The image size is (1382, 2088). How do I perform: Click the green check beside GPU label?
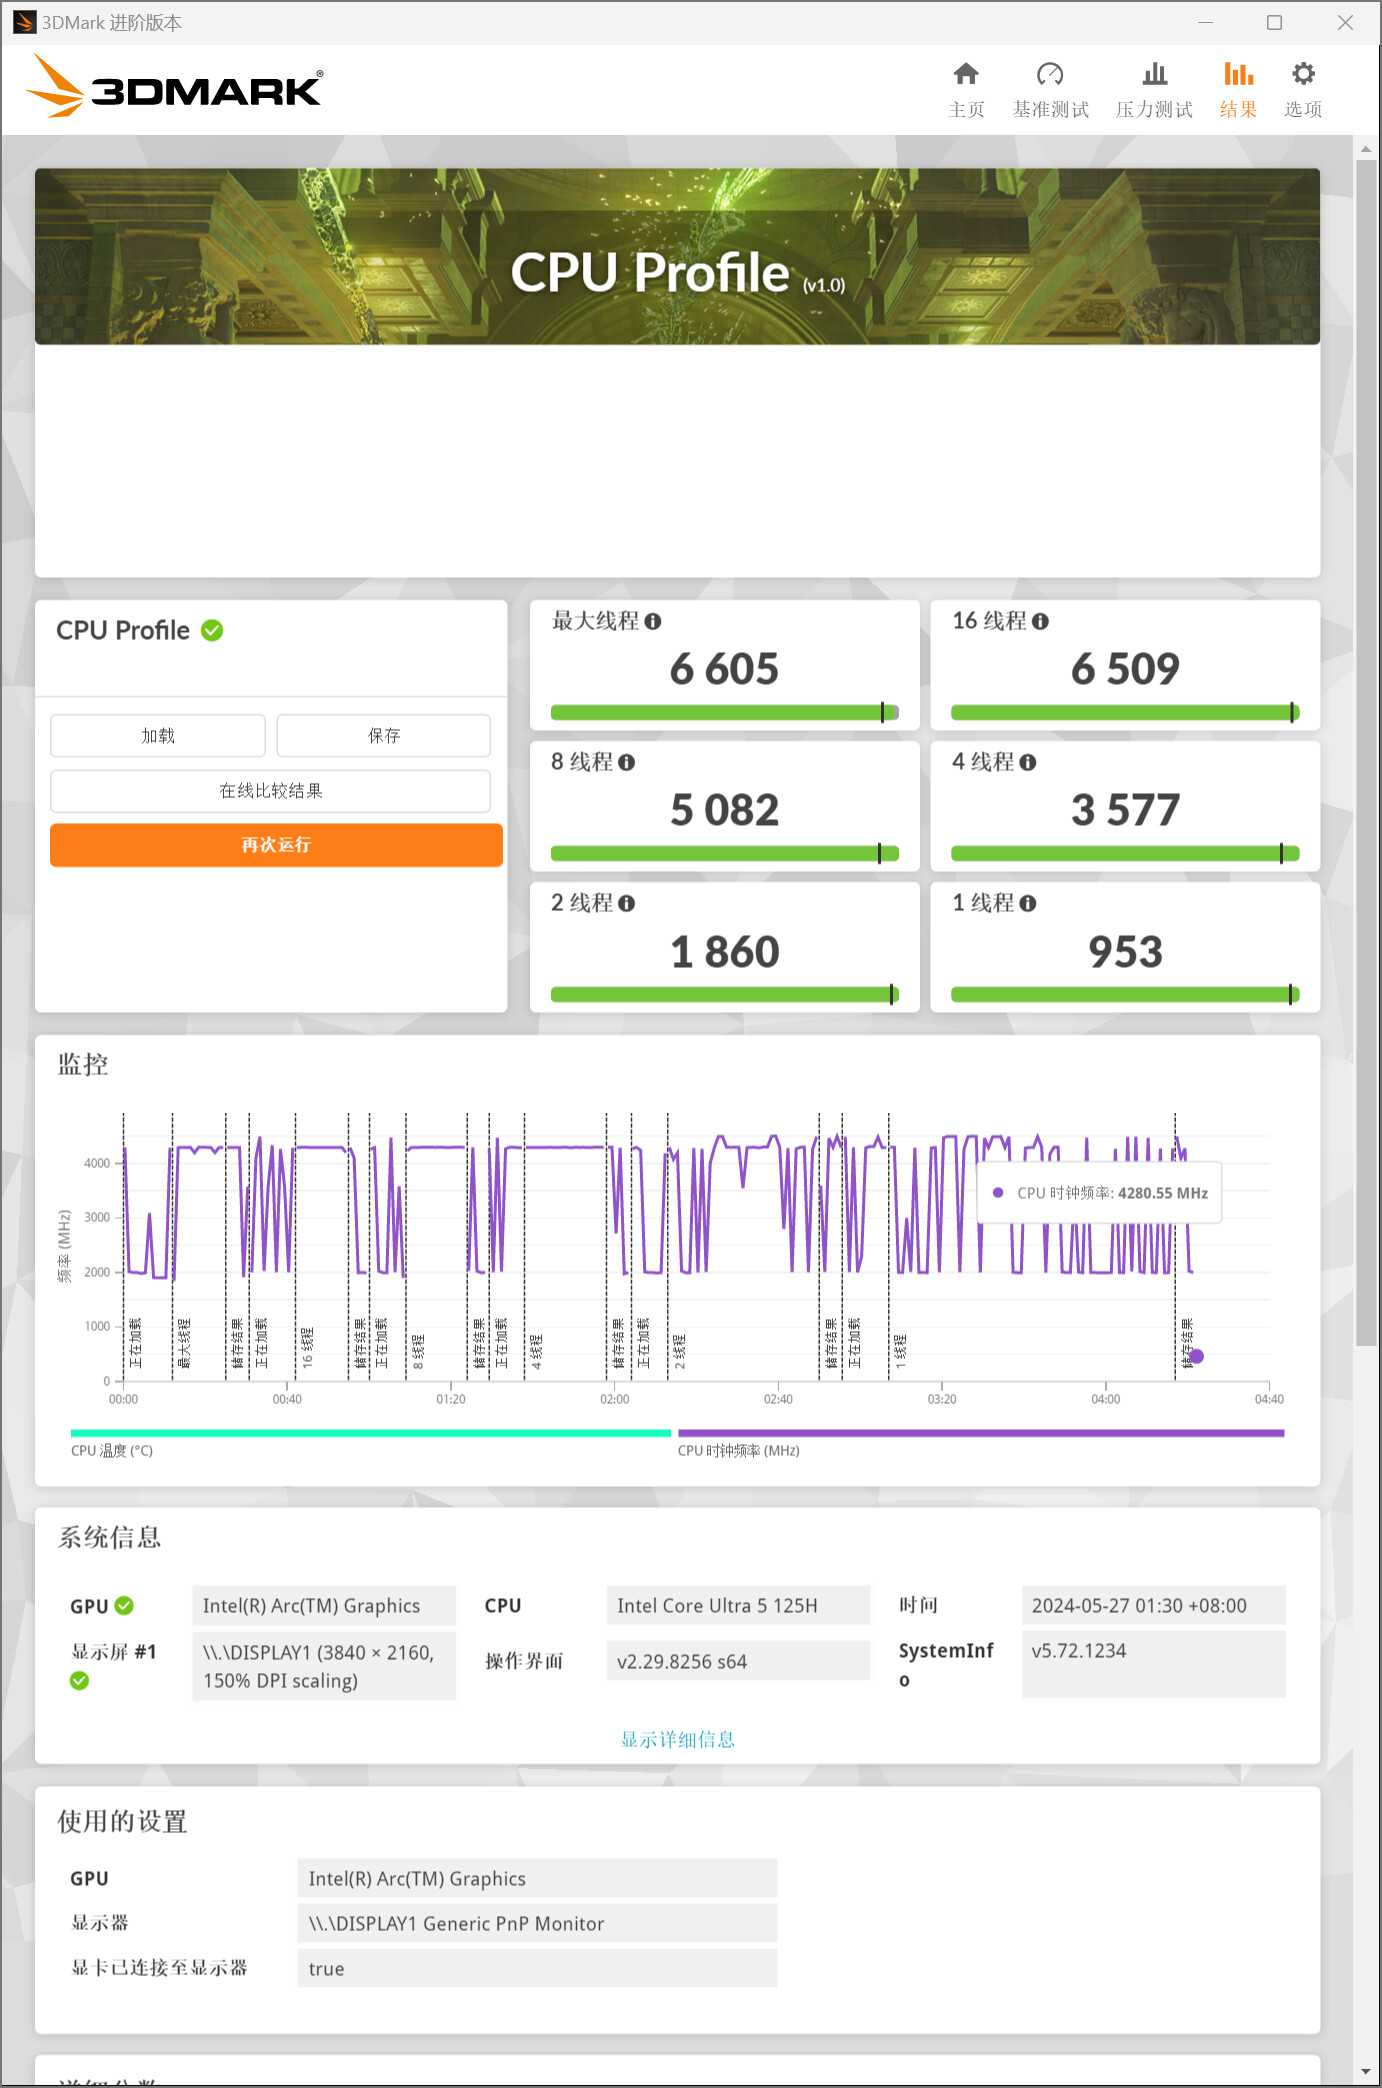(x=124, y=1606)
